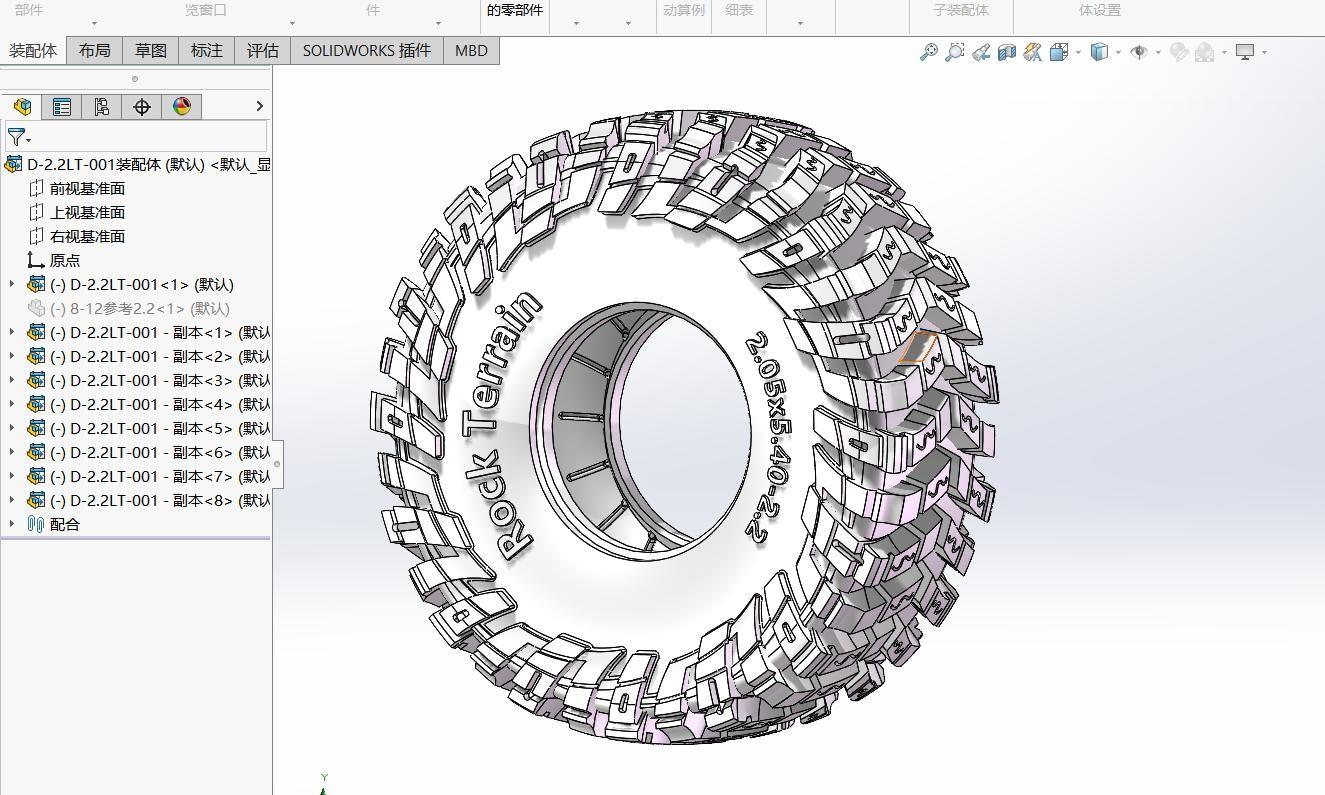This screenshot has width=1325, height=795.
Task: Open the FeatureManager design tree tab
Action: point(22,107)
